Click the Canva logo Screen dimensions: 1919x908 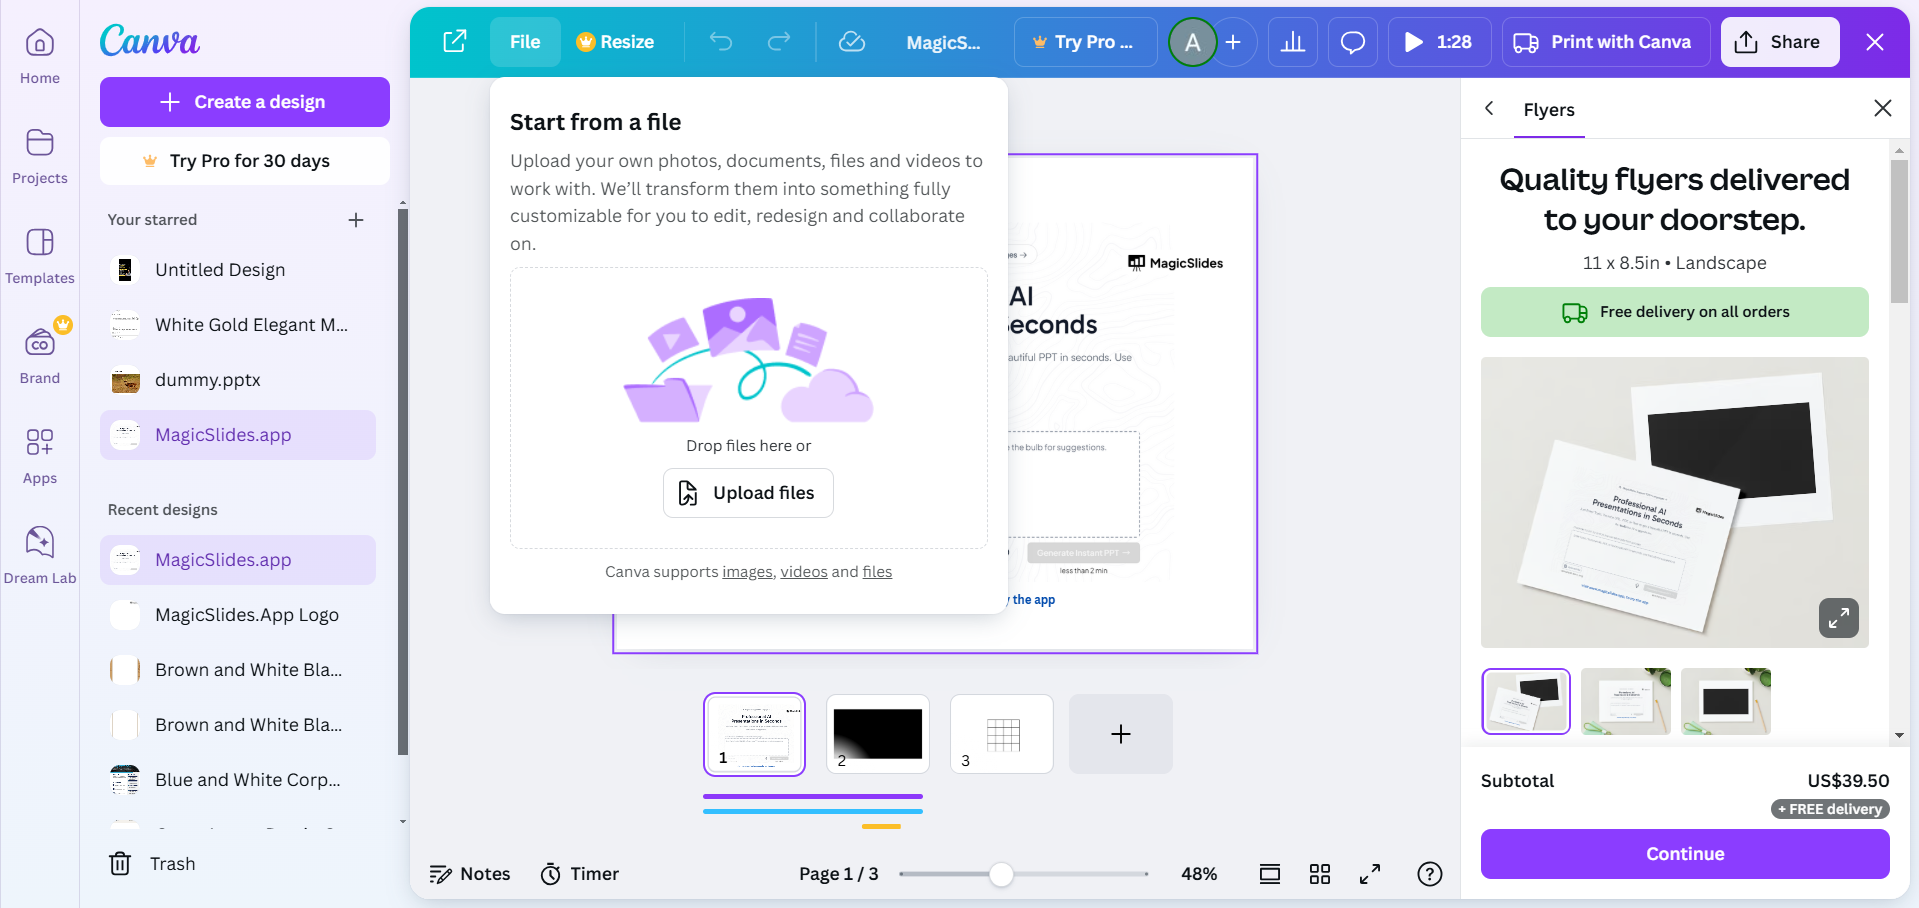tap(150, 41)
